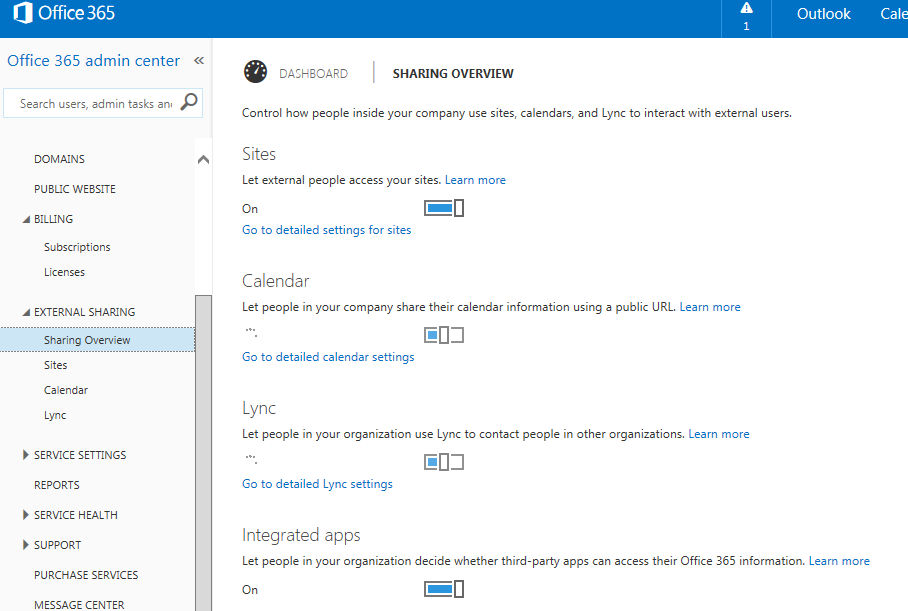Click Learn more link for Calendar

point(710,307)
